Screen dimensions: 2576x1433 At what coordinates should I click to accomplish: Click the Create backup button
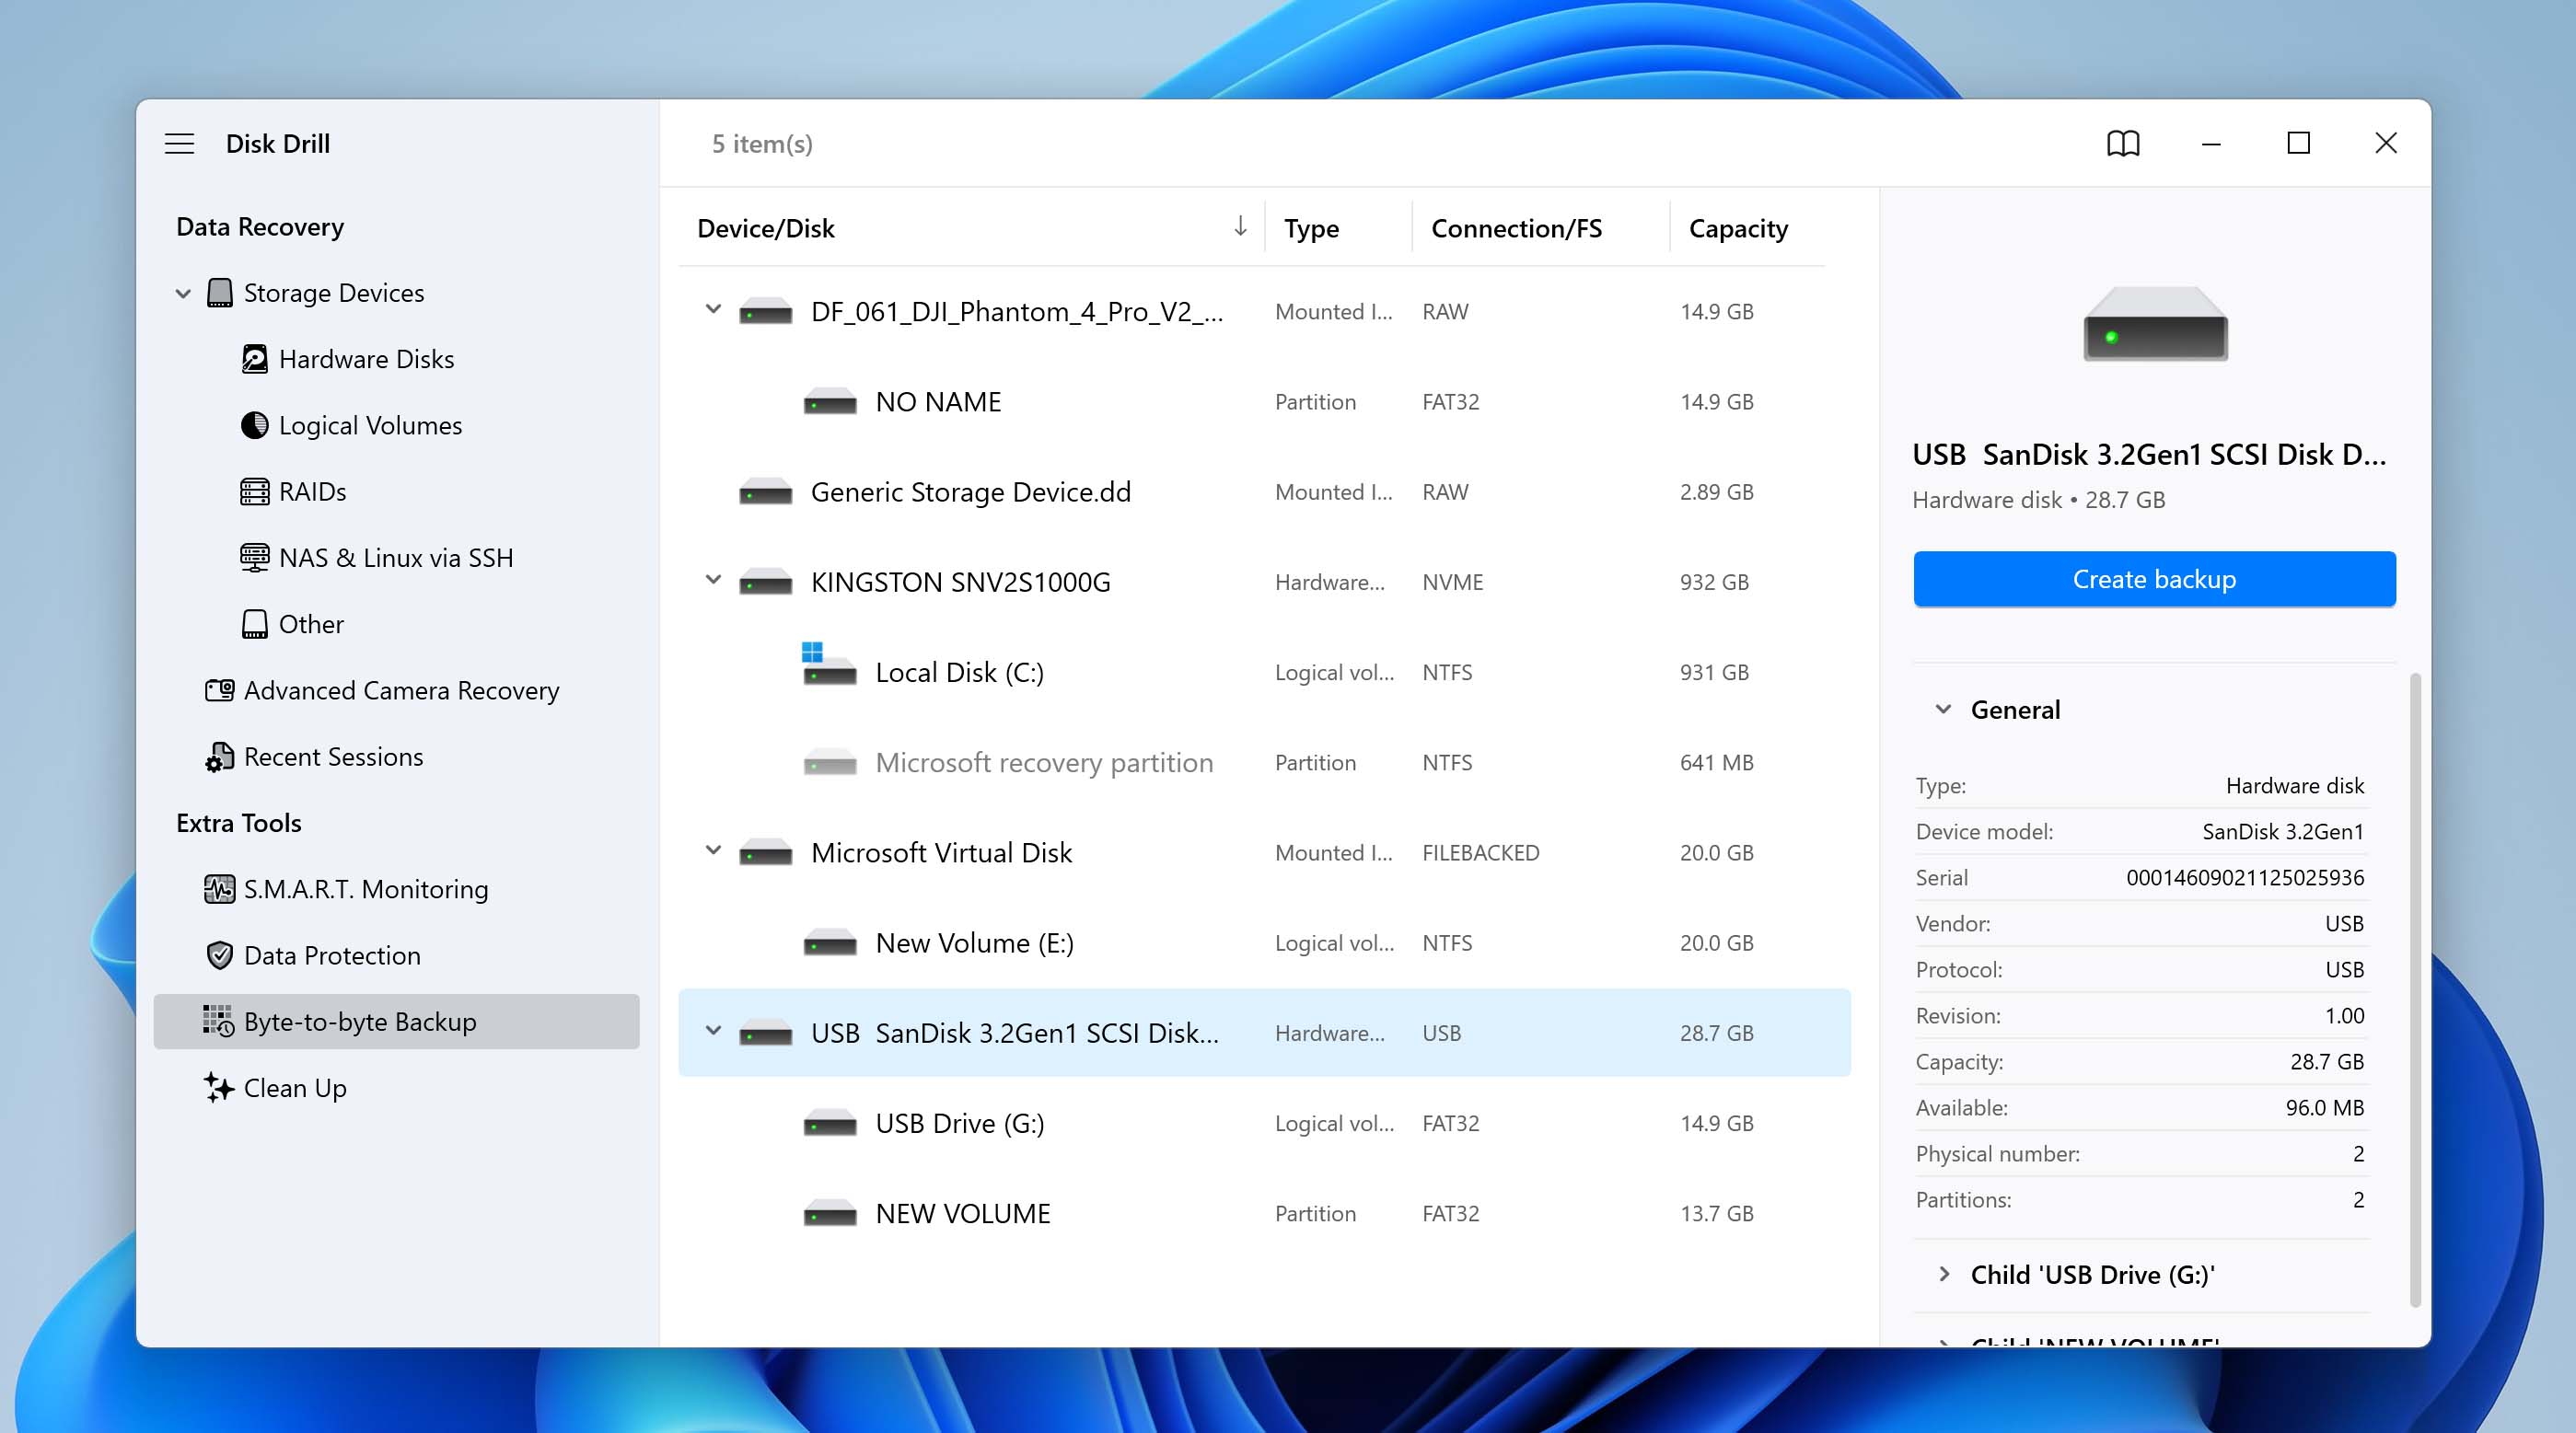pos(2154,579)
